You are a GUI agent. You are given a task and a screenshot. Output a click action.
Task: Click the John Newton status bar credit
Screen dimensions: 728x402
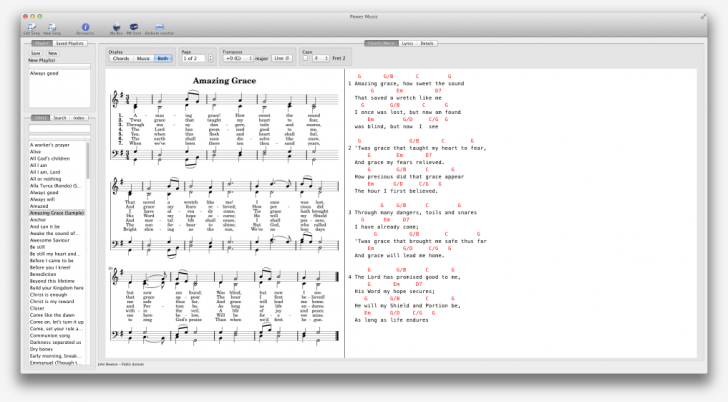point(121,364)
